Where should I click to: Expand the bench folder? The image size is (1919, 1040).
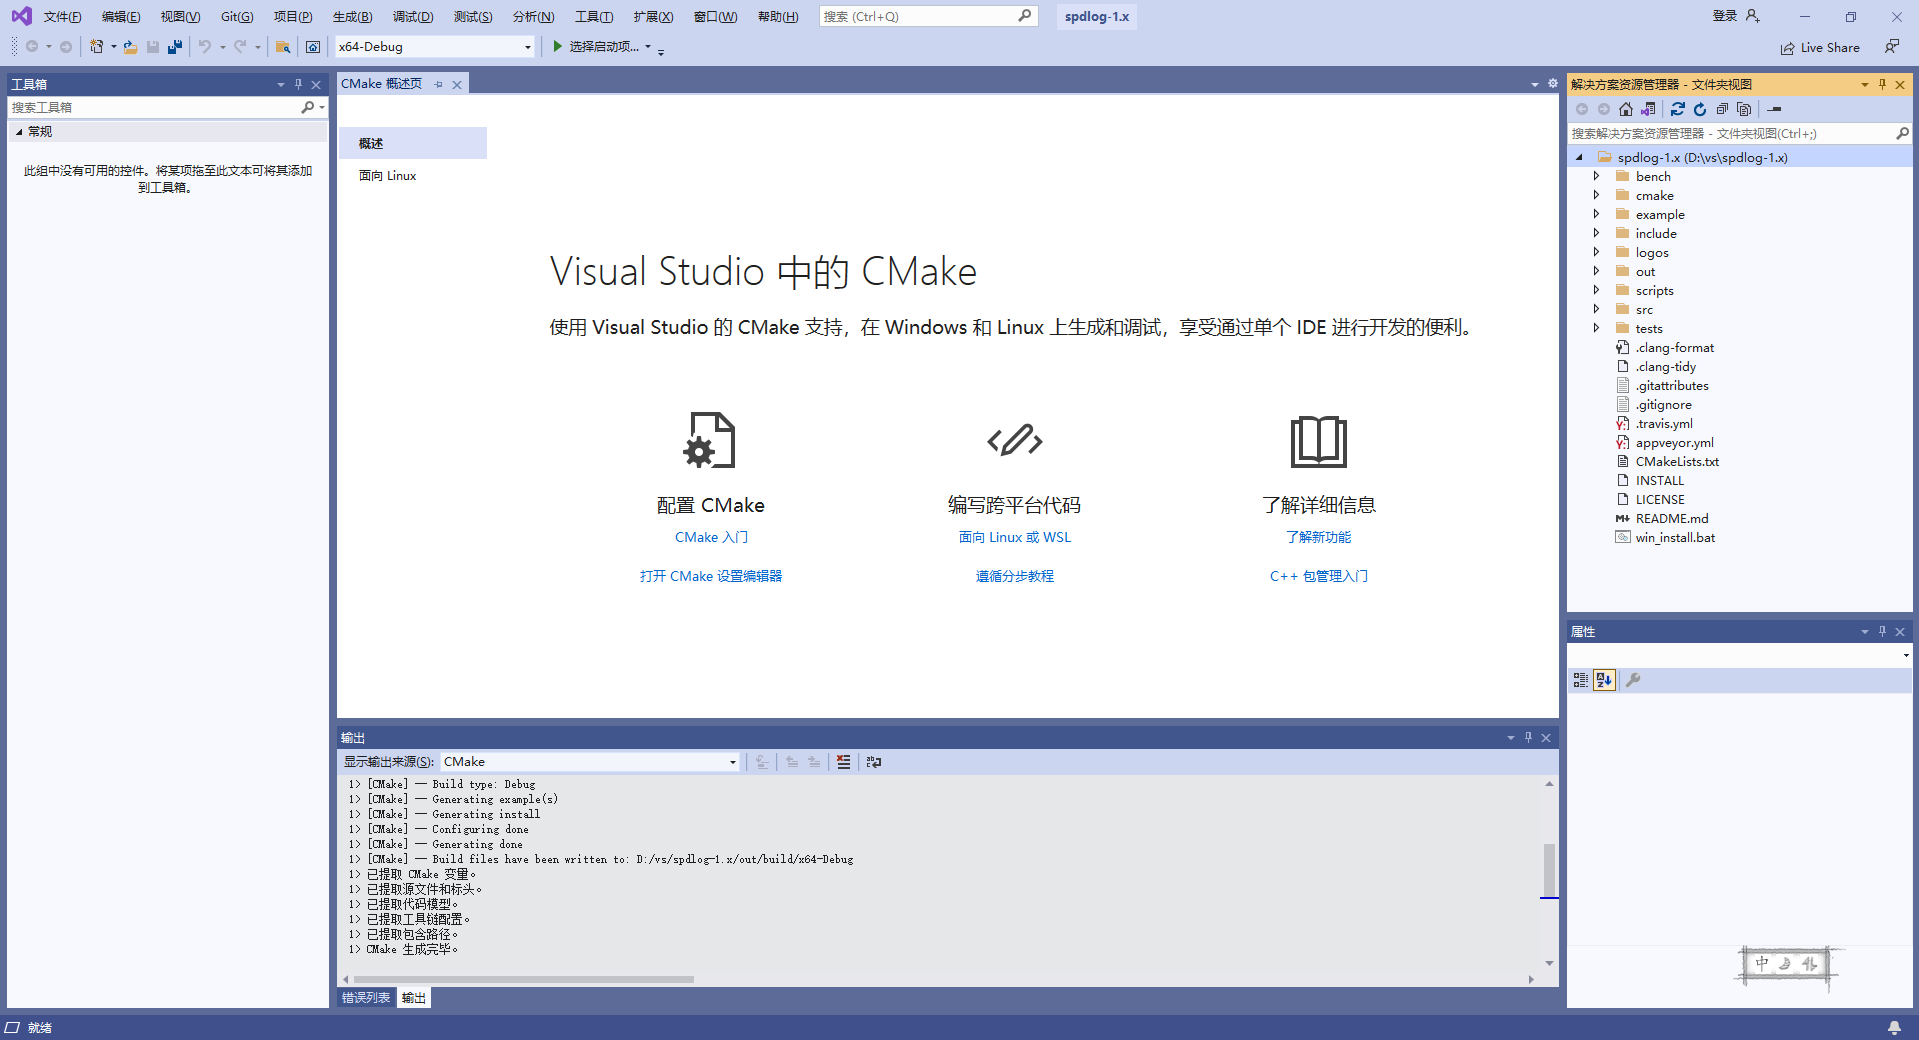coord(1596,176)
